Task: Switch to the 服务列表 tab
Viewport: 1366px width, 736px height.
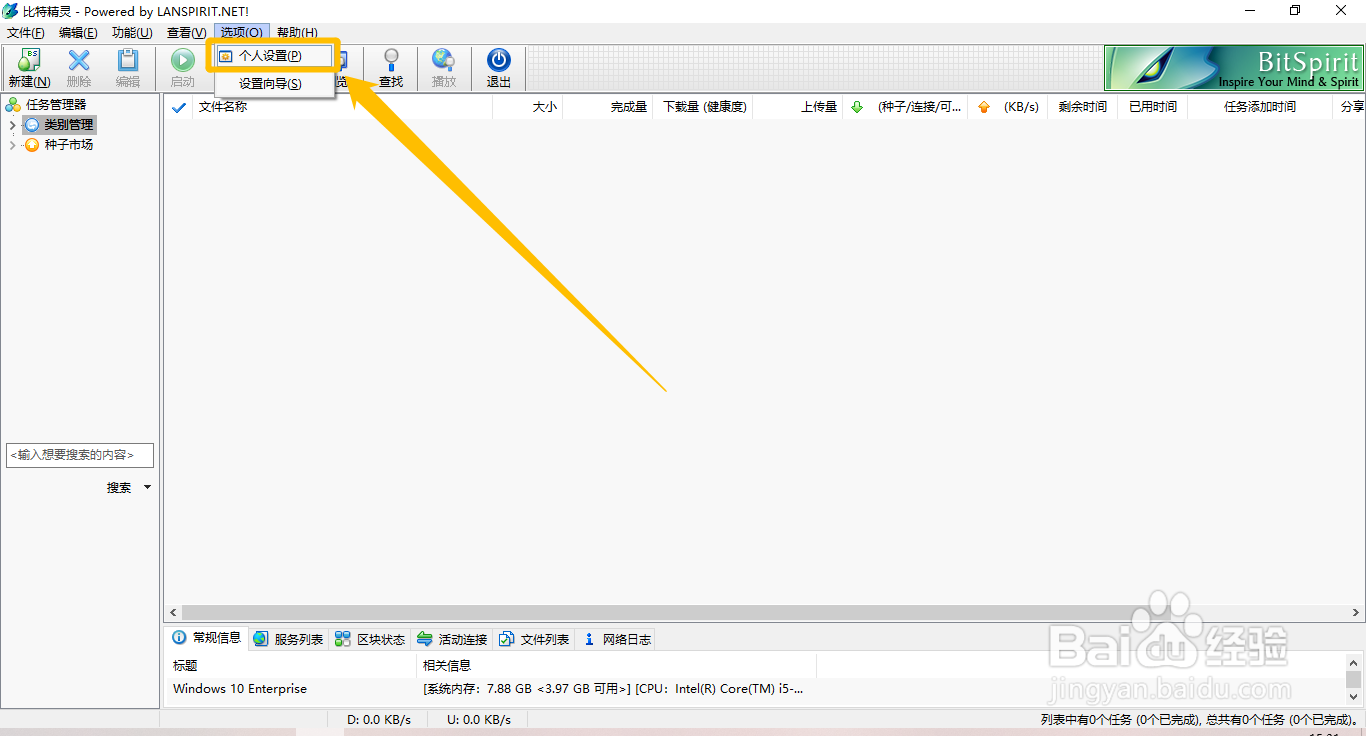Action: pos(288,639)
